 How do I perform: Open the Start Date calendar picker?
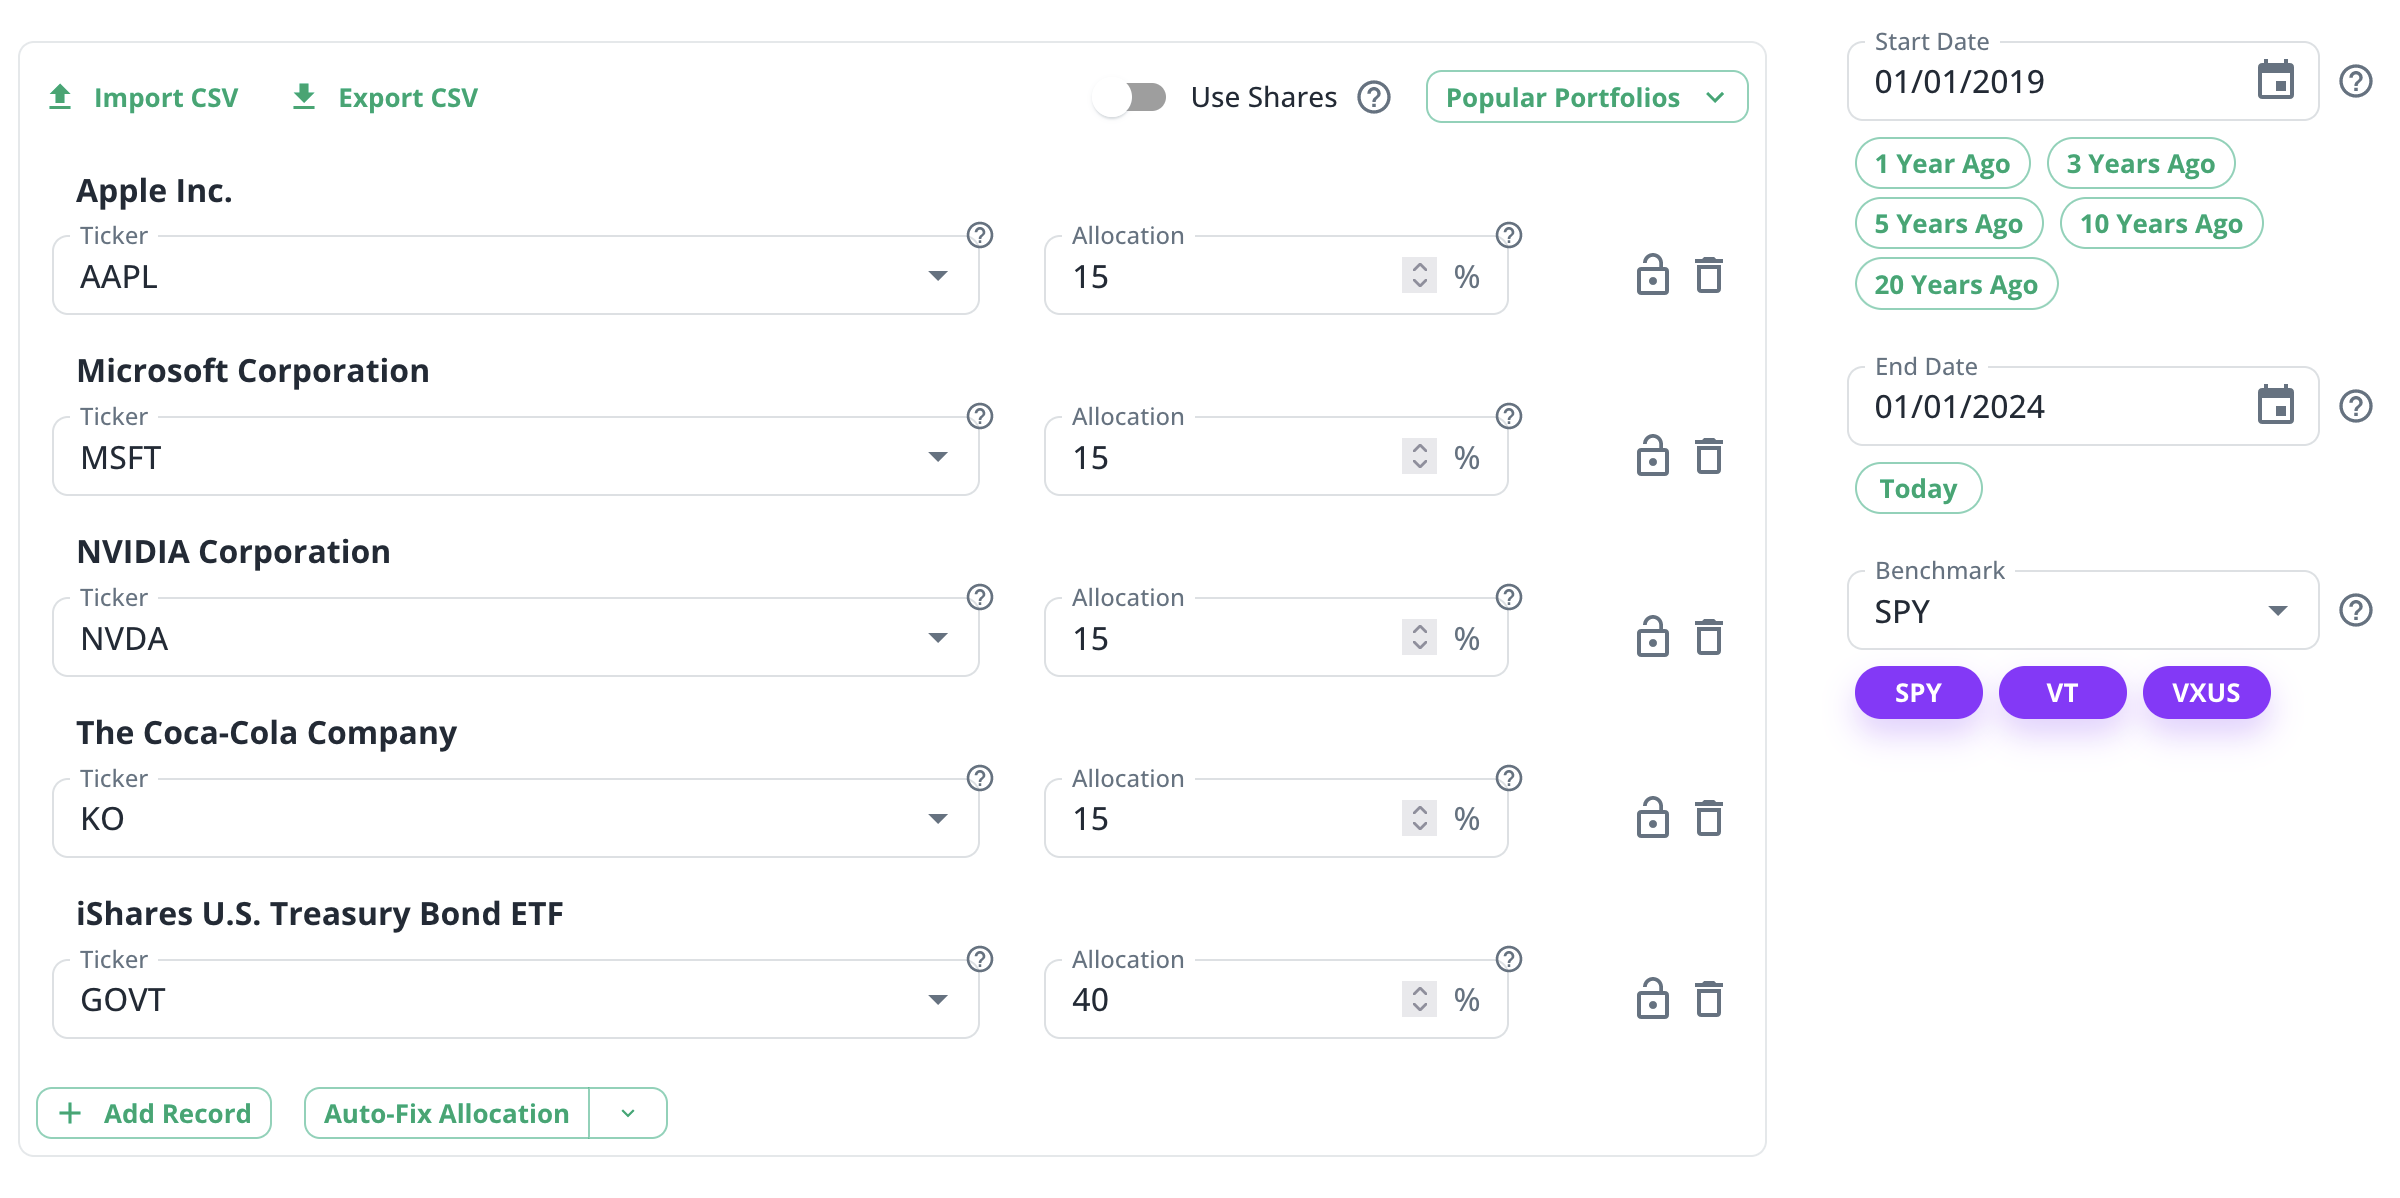(x=2276, y=80)
